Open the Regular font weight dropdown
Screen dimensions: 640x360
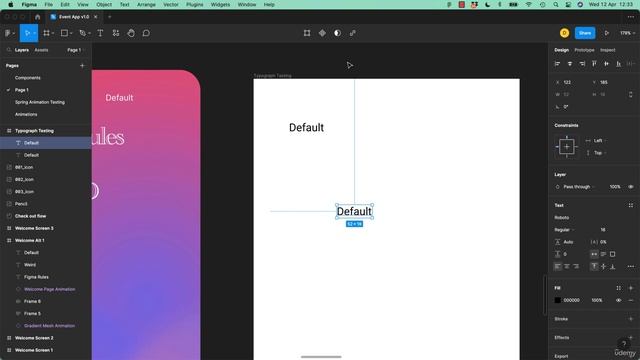[x=565, y=230]
